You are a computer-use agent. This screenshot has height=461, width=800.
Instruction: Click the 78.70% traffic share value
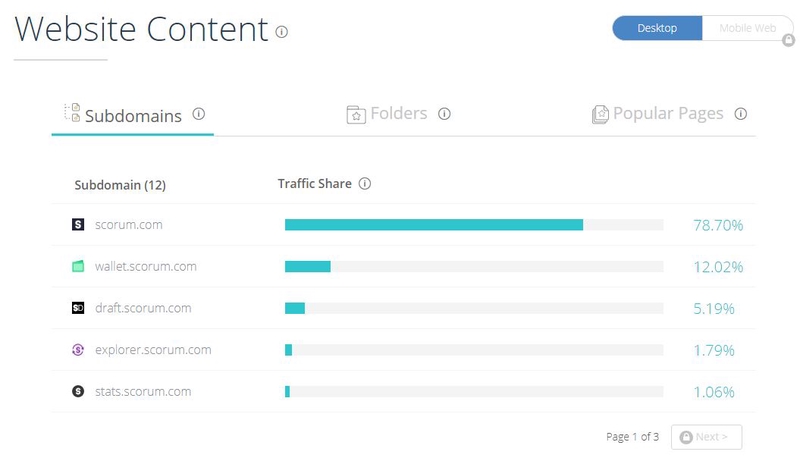pos(718,225)
